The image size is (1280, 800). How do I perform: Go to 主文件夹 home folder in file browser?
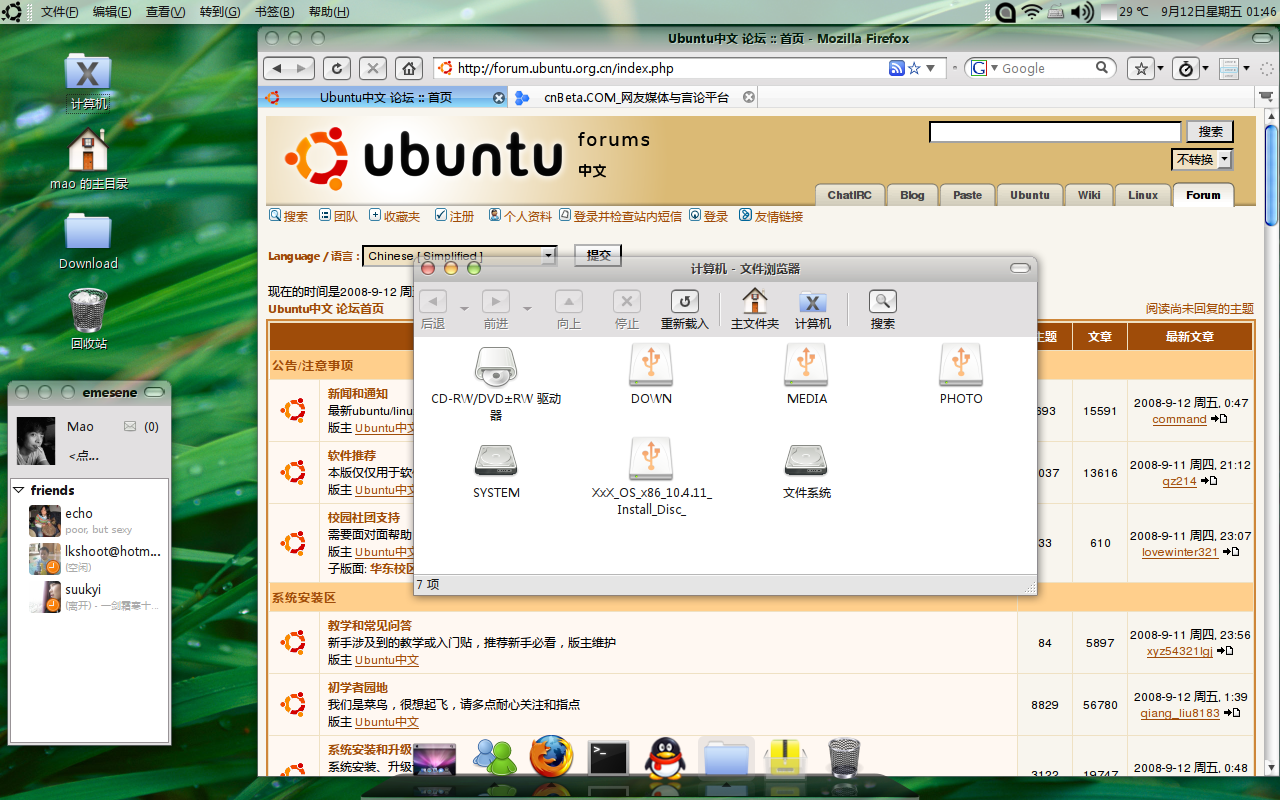[755, 310]
